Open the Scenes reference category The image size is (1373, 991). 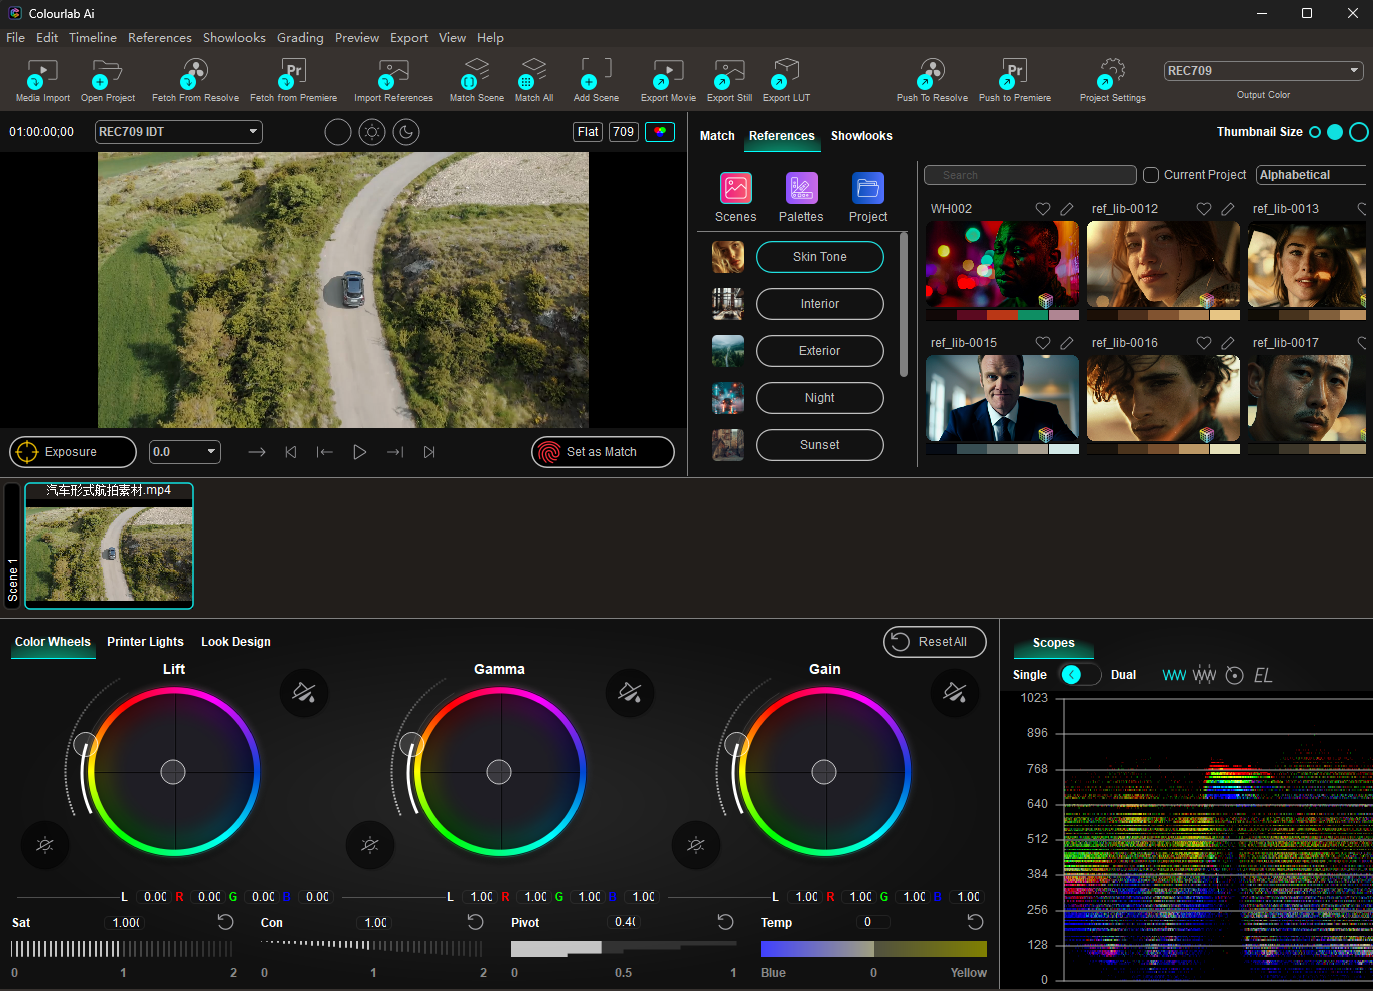[x=736, y=188]
